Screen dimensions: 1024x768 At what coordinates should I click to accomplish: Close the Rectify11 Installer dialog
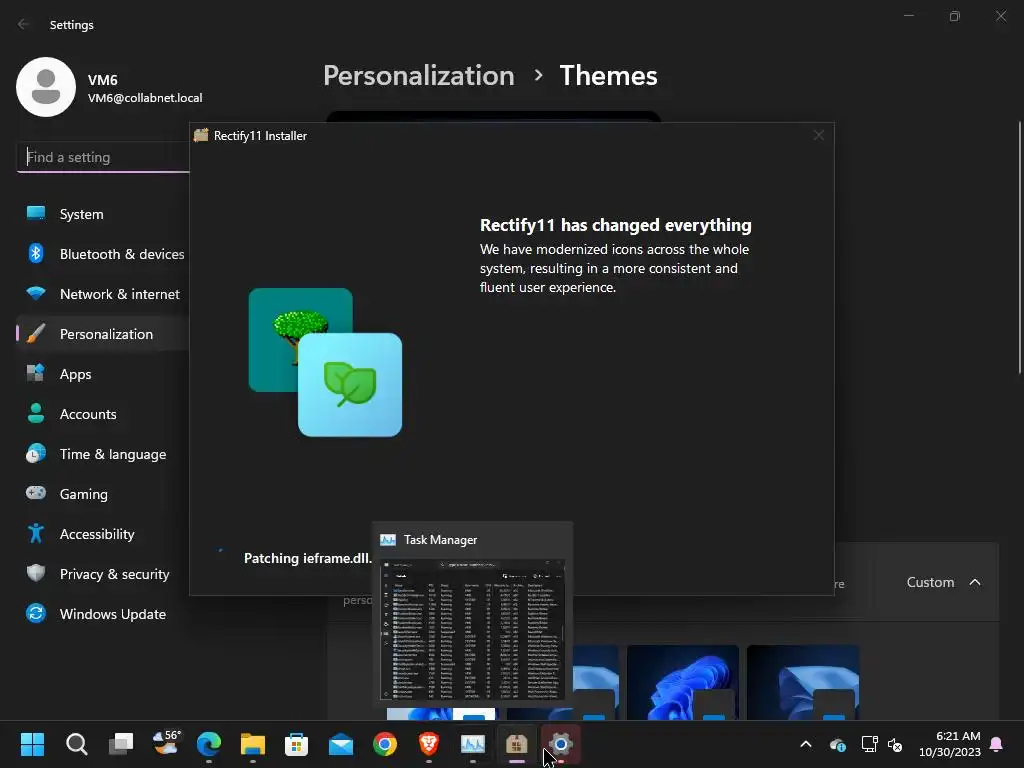click(x=818, y=135)
